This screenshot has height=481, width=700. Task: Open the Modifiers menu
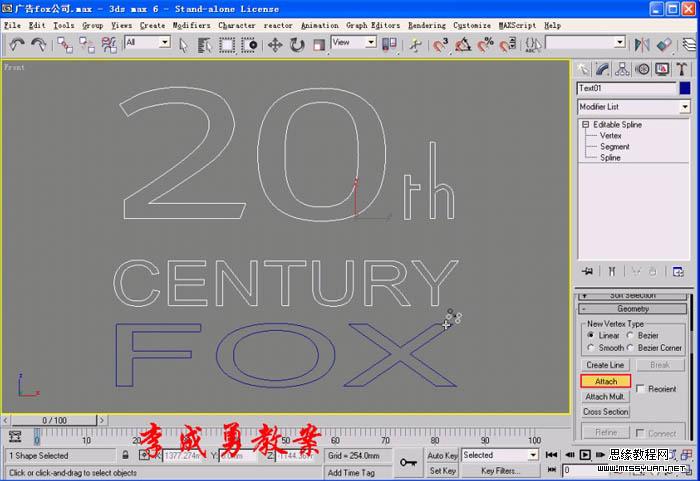(x=192, y=25)
